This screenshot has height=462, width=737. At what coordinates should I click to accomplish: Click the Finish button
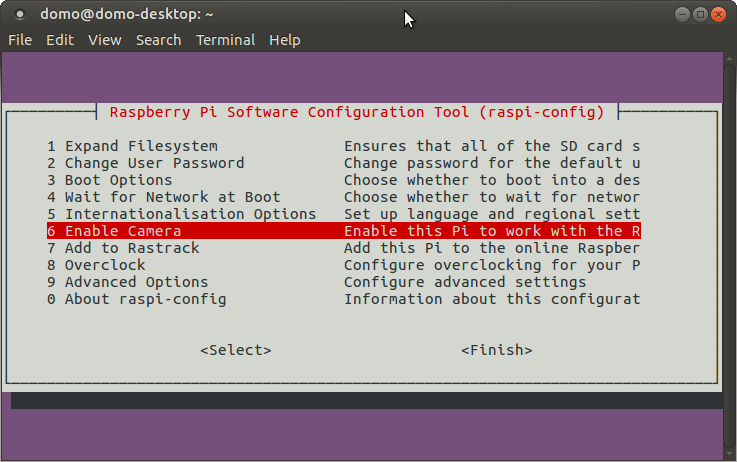pyautogui.click(x=496, y=350)
